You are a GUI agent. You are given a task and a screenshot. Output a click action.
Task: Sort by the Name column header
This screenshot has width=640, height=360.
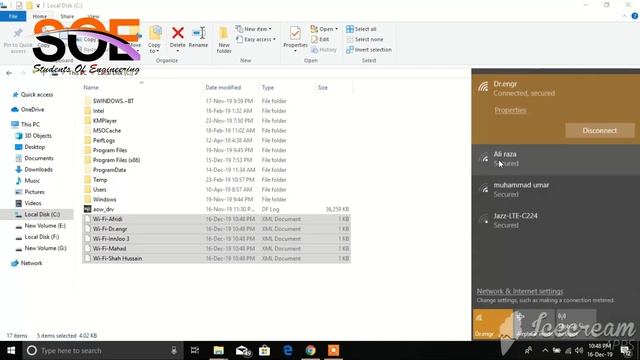91,87
